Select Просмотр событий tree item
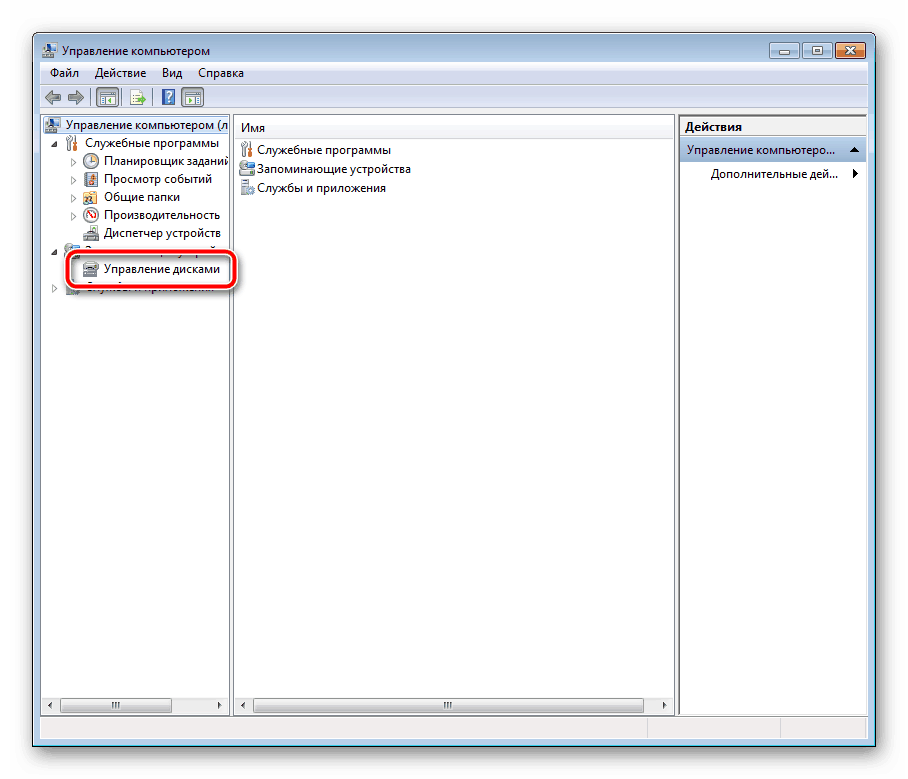The image size is (908, 779). coord(158,179)
